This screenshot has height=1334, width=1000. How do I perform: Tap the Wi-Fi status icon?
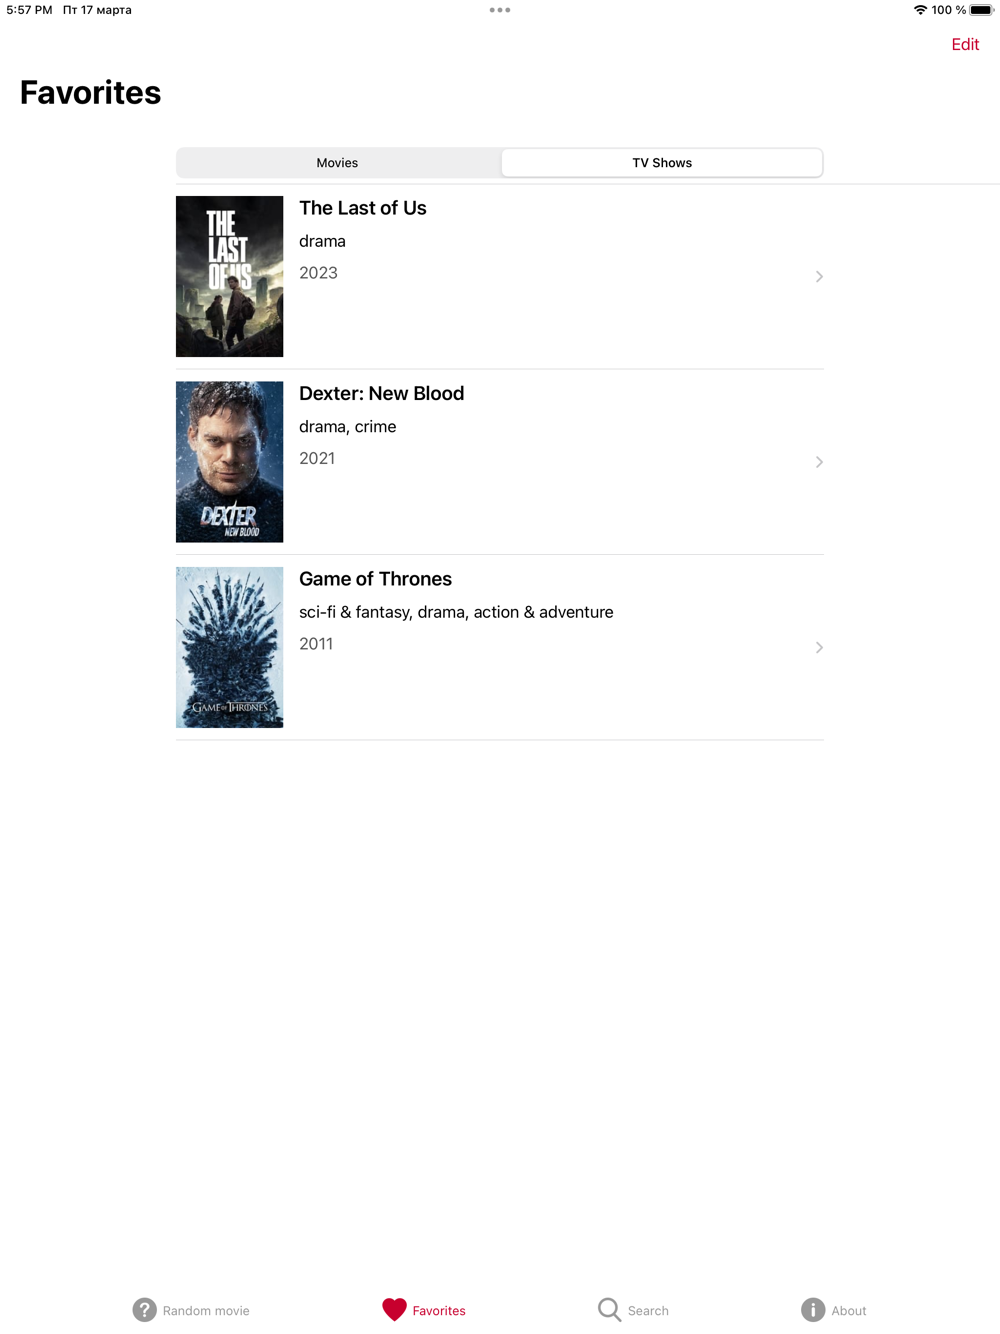(x=920, y=10)
